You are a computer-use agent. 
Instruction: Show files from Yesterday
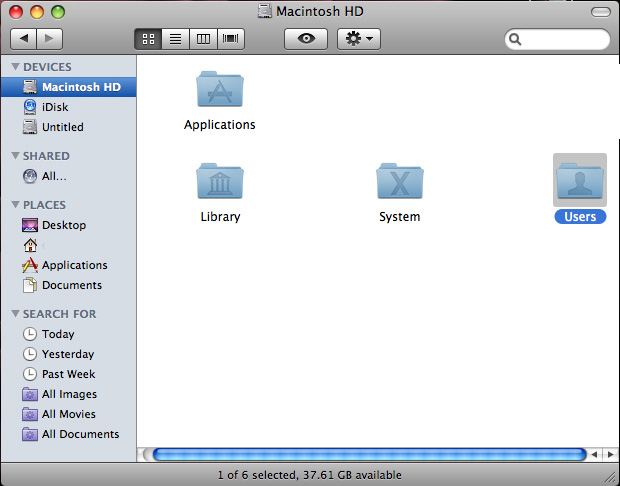[68, 354]
